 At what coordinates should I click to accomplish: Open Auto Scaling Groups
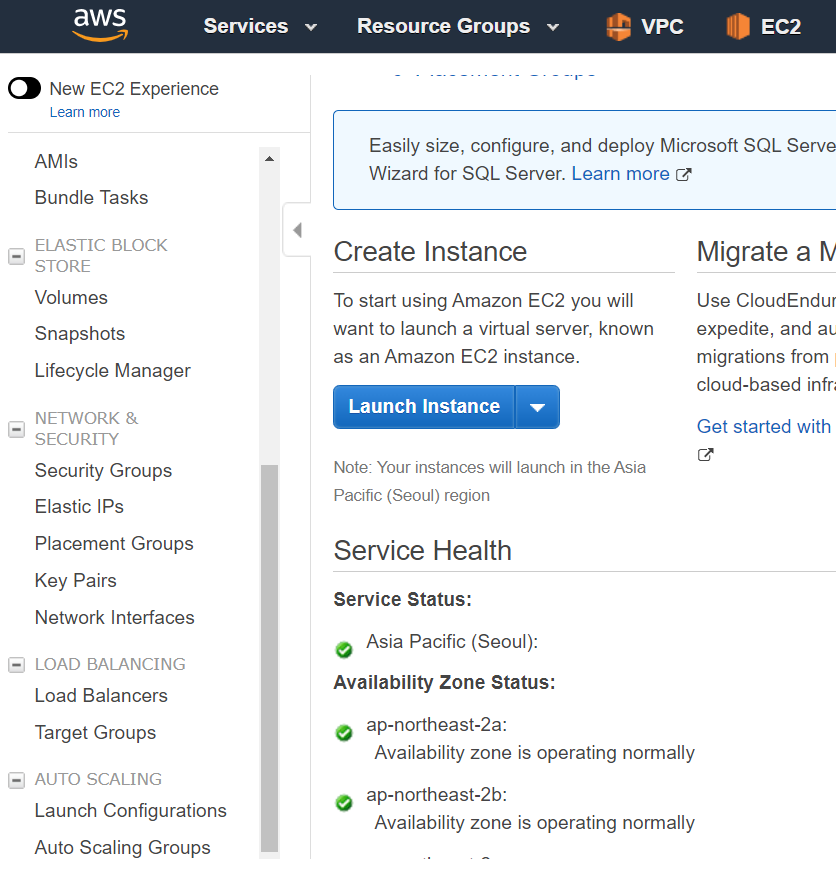coord(123,847)
